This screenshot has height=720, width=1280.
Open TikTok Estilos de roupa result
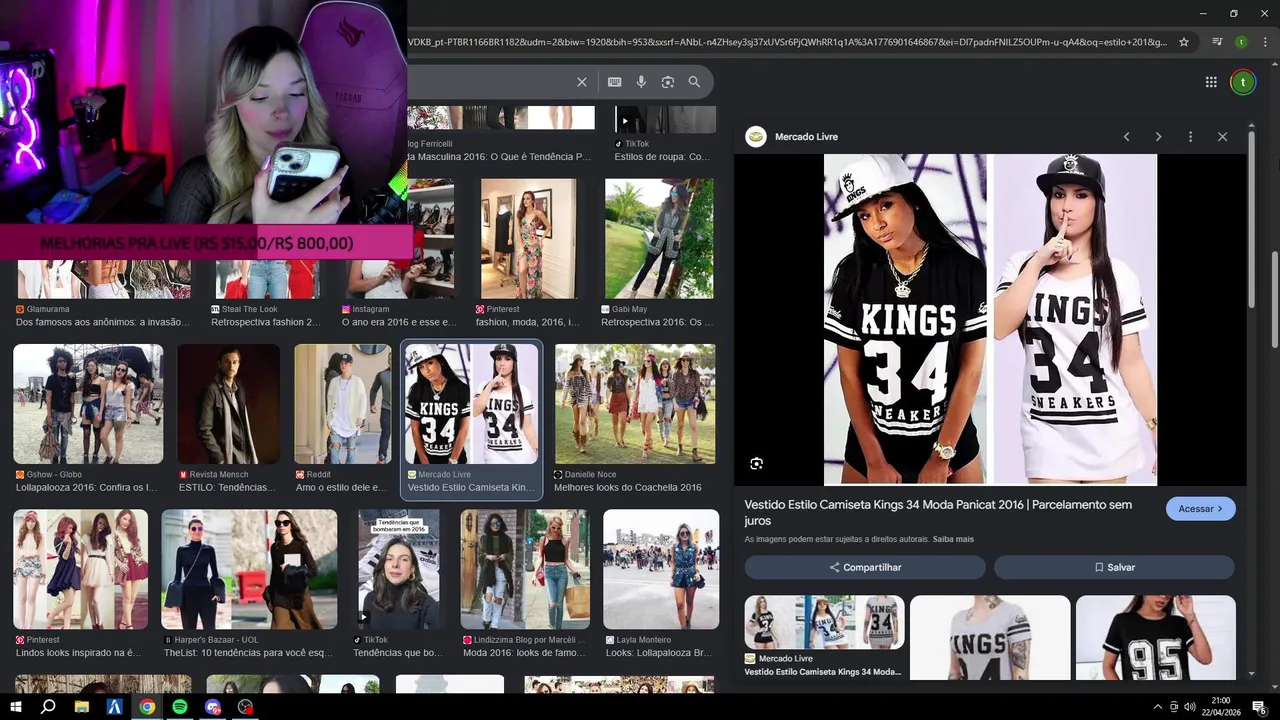[665, 131]
